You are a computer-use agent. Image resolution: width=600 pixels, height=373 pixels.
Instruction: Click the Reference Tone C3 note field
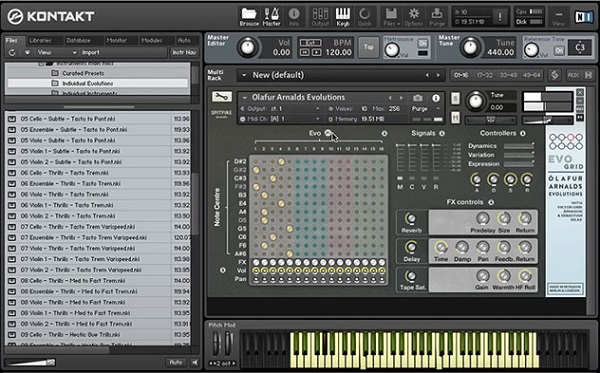pyautogui.click(x=580, y=47)
